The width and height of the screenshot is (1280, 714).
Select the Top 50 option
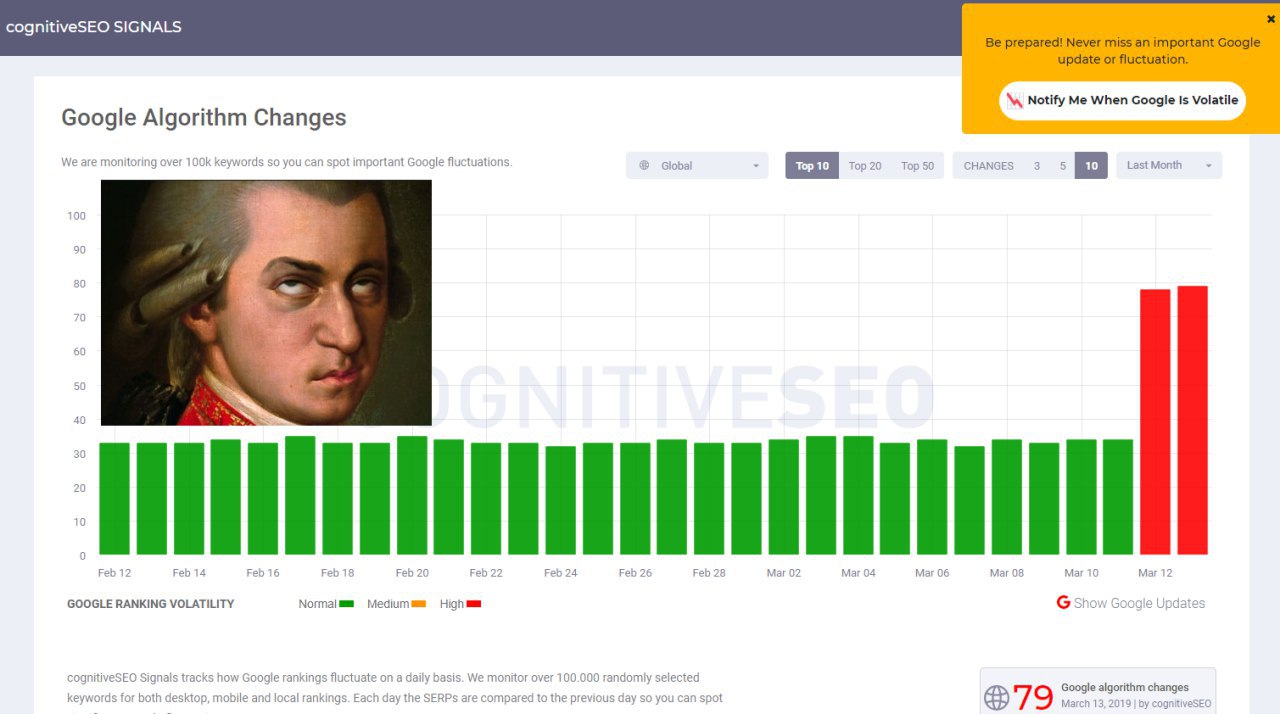point(917,166)
